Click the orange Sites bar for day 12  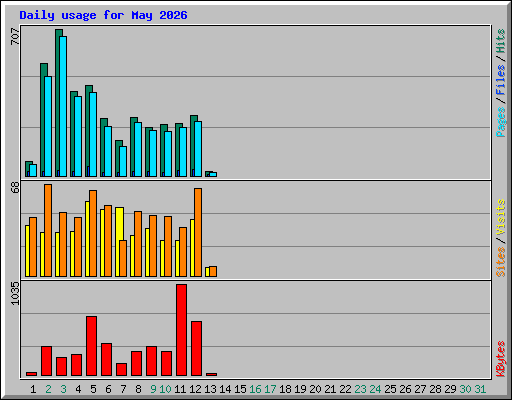pyautogui.click(x=198, y=232)
